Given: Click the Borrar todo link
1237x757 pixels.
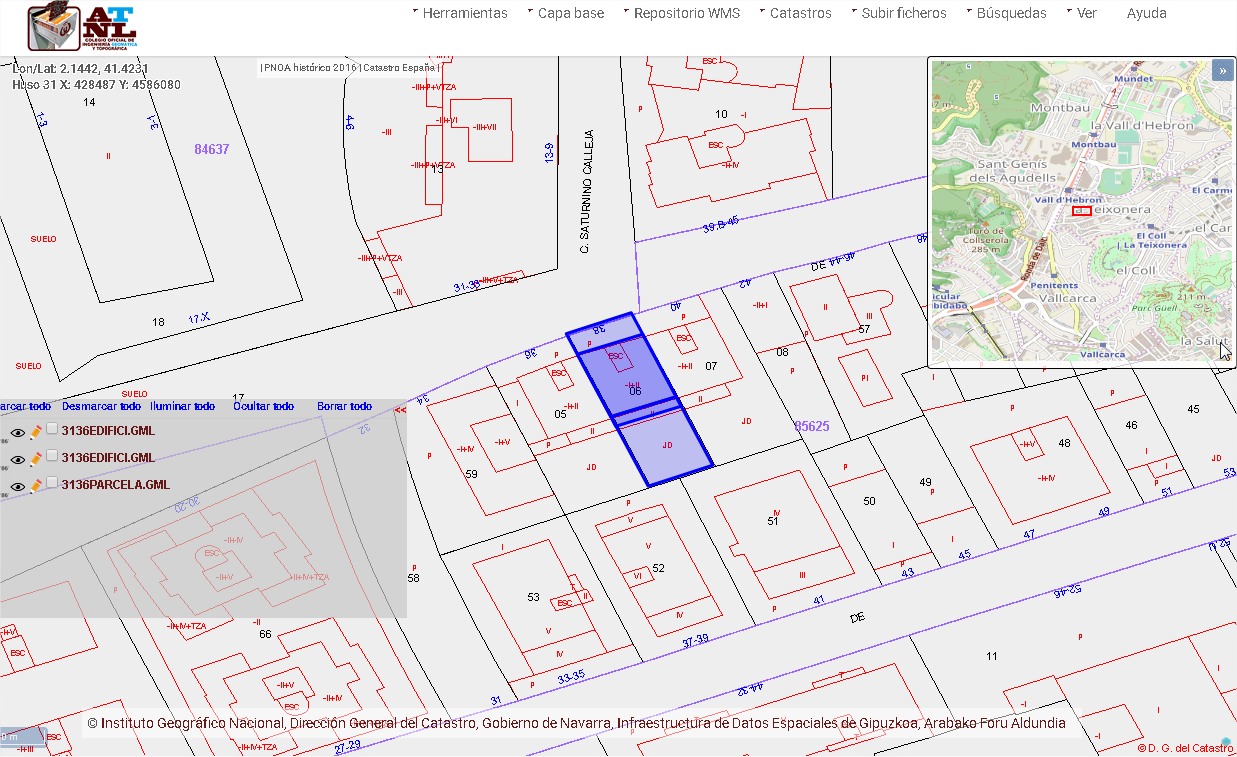Looking at the screenshot, I should (x=345, y=406).
